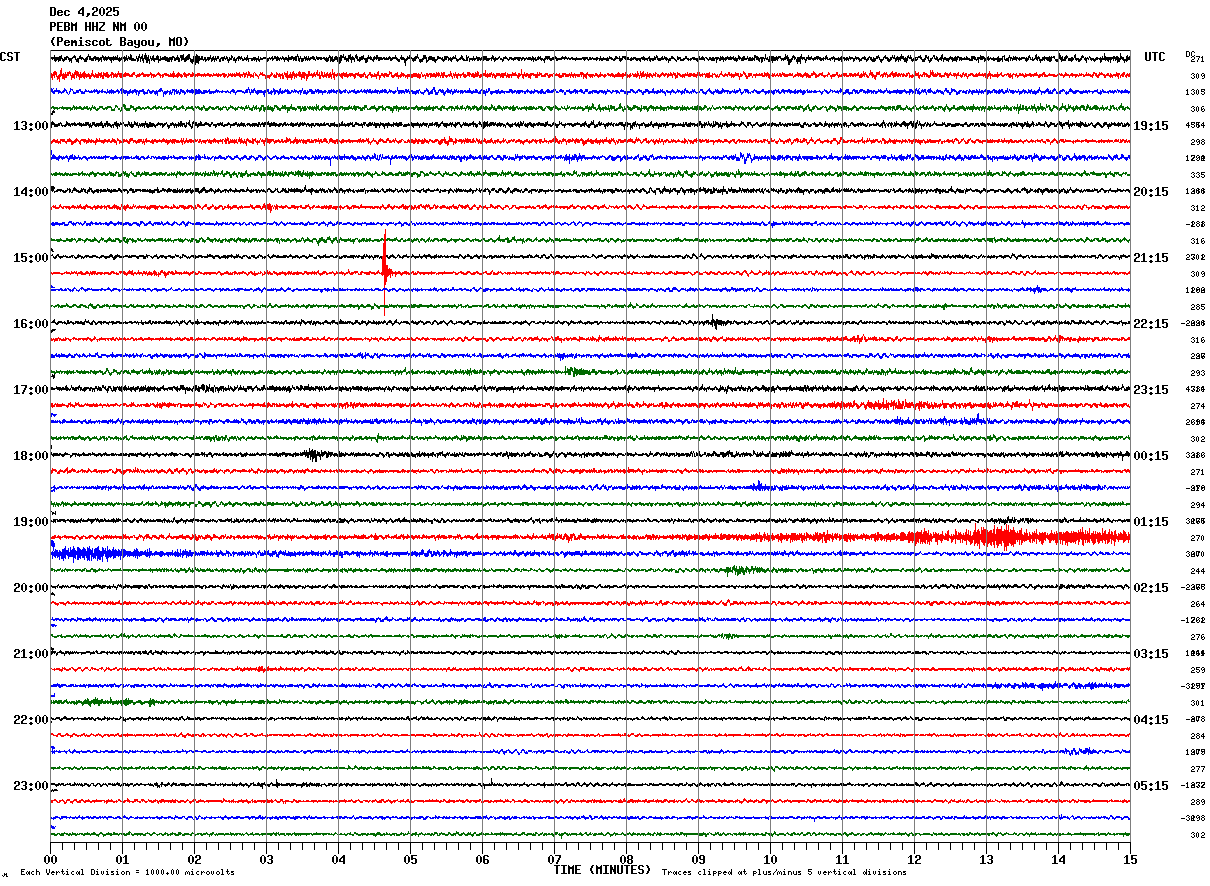
Task: Click the "Each Vertical Division" scale note
Action: click(127, 873)
